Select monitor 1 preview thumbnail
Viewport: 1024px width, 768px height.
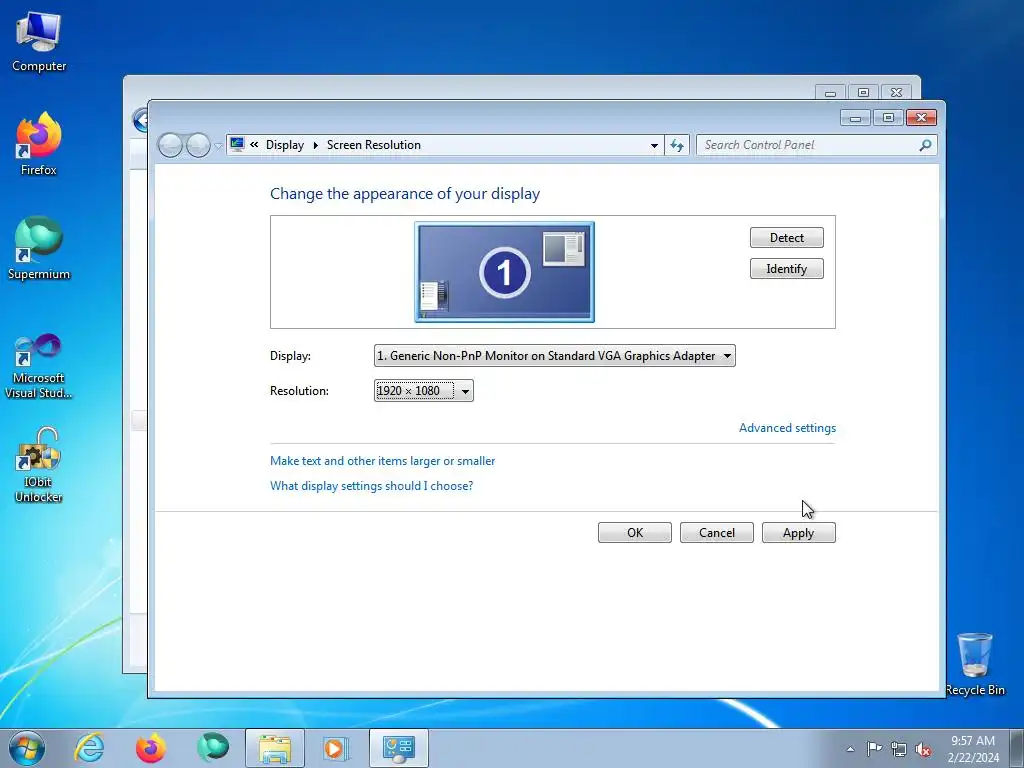504,272
